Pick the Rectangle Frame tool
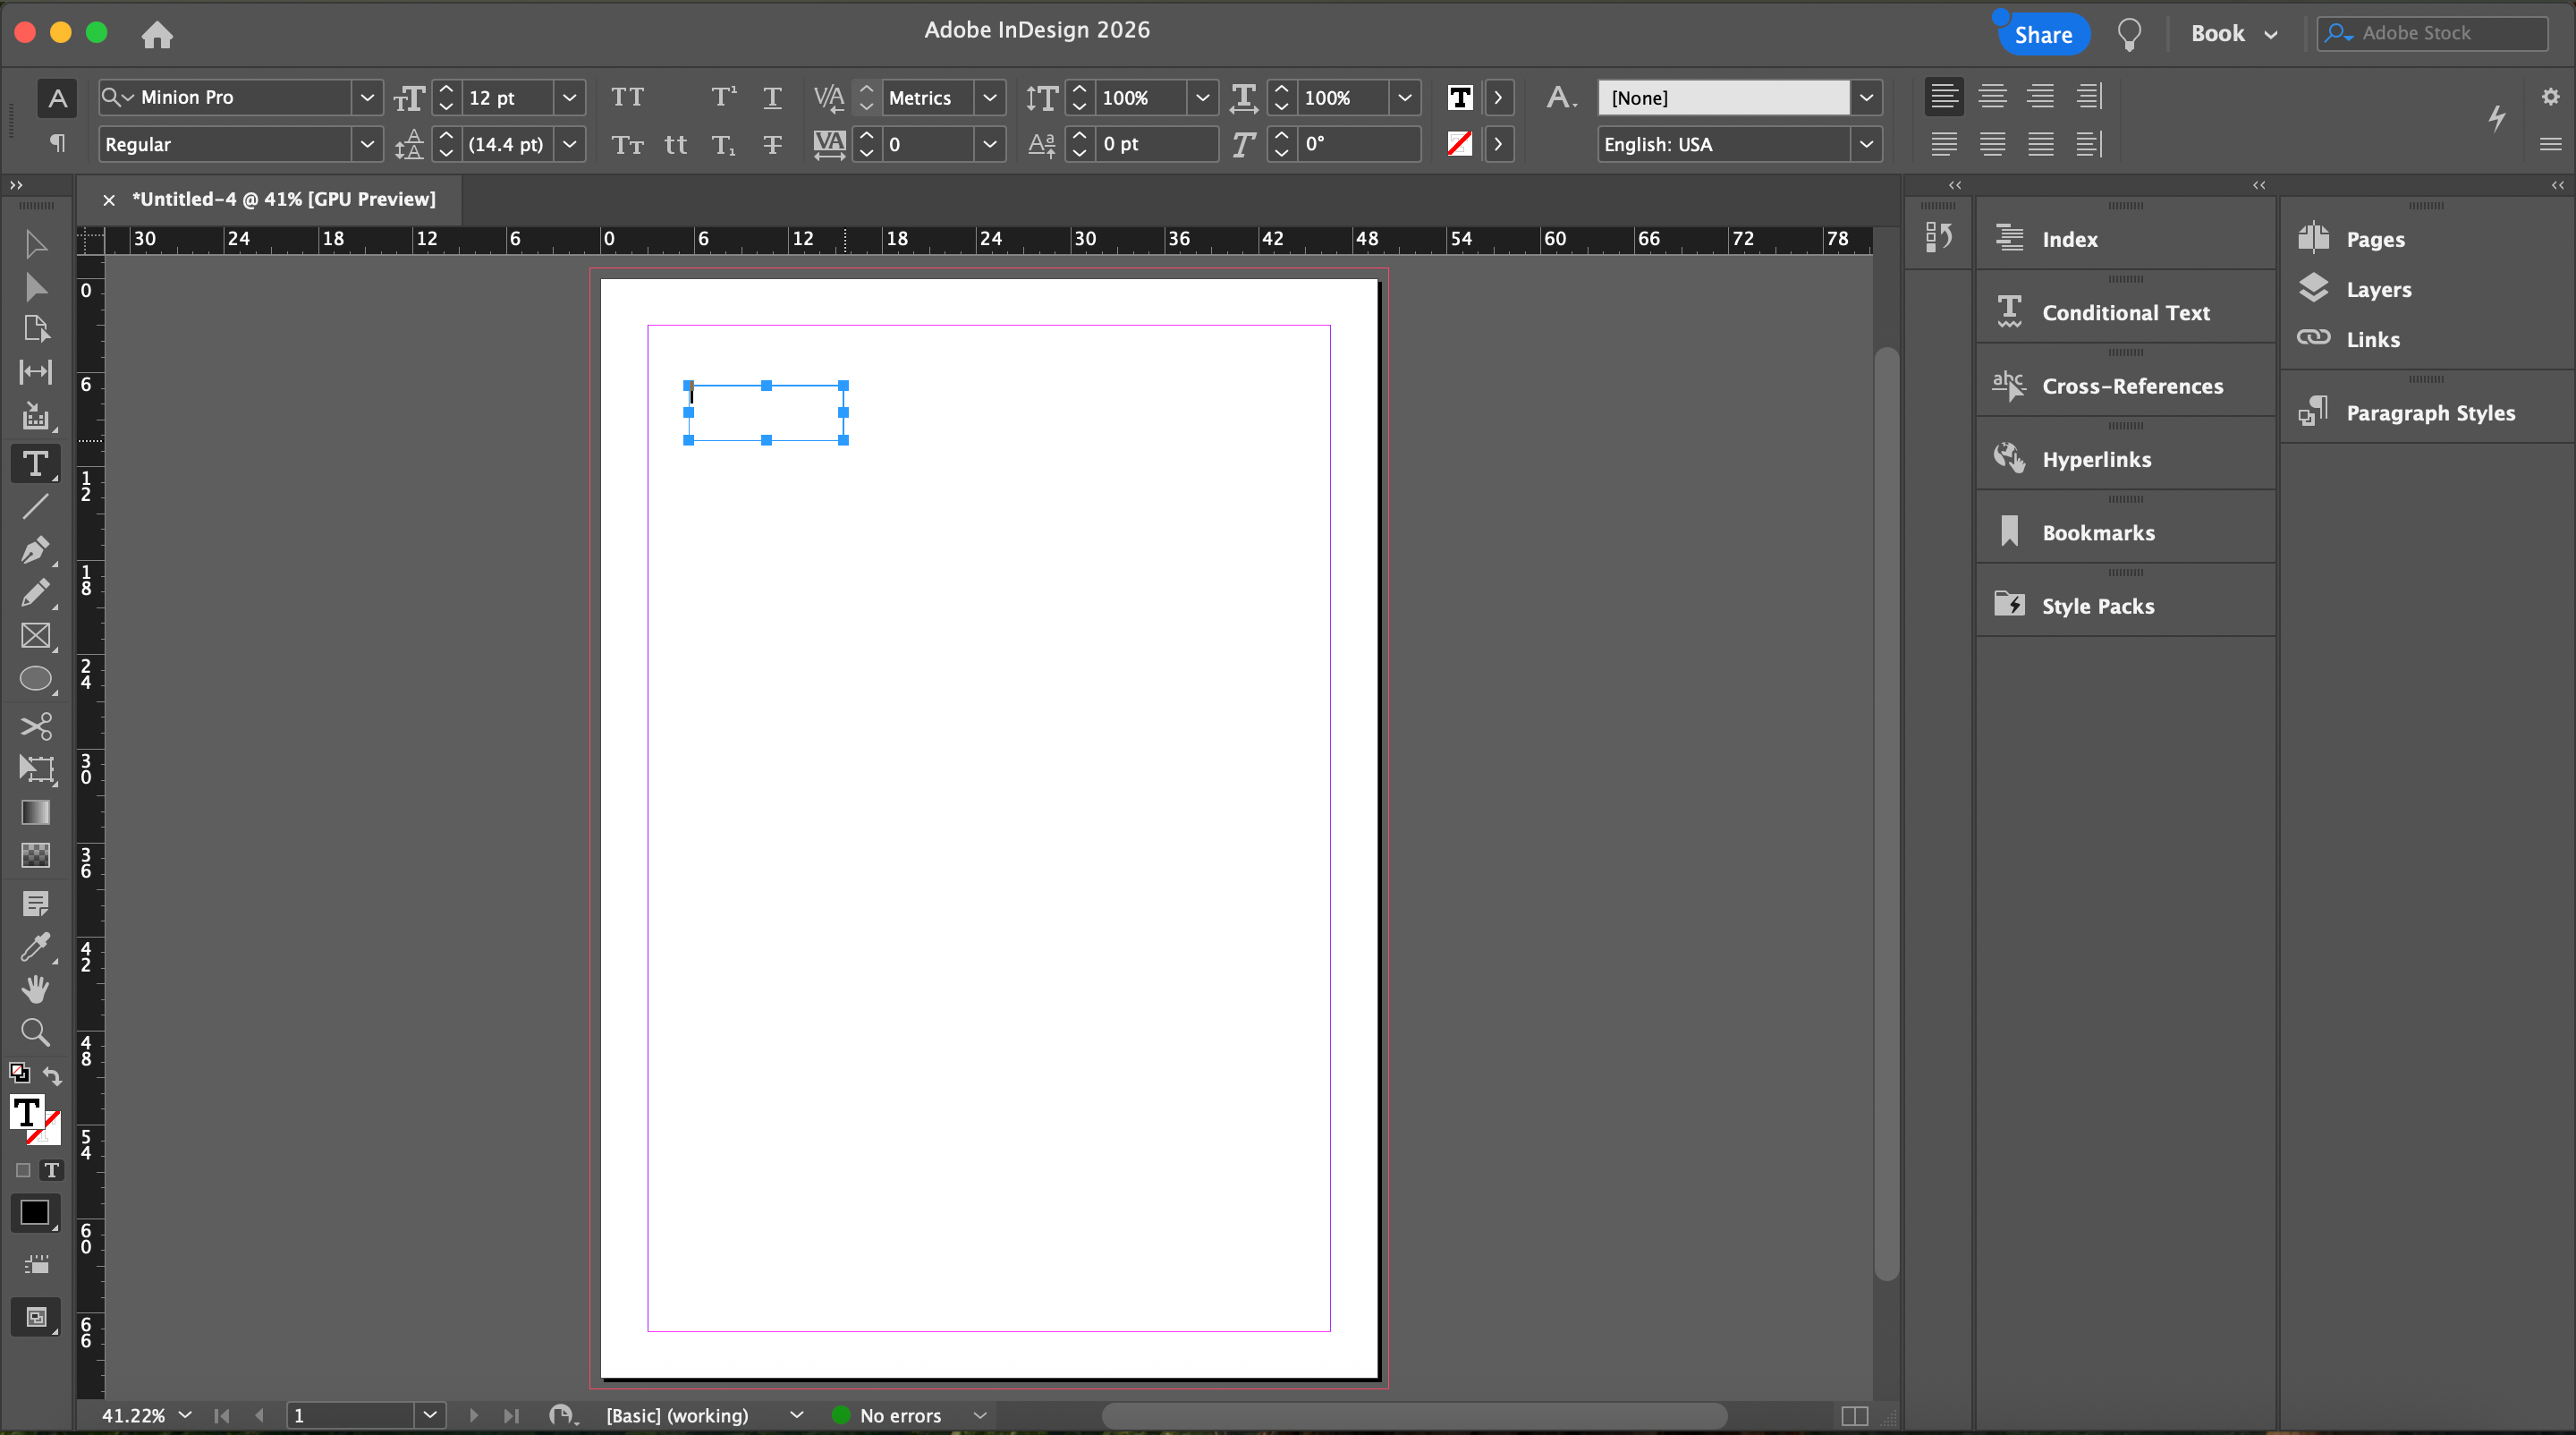The height and width of the screenshot is (1435, 2576). 35,636
